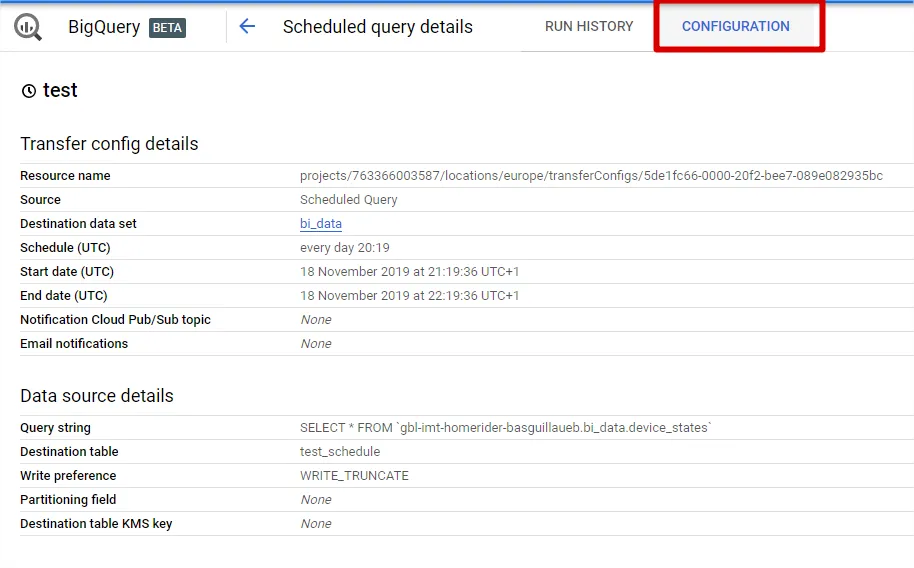Viewport: 914px width, 568px height.
Task: Click the Schedule (UTC) label
Action: [65, 248]
